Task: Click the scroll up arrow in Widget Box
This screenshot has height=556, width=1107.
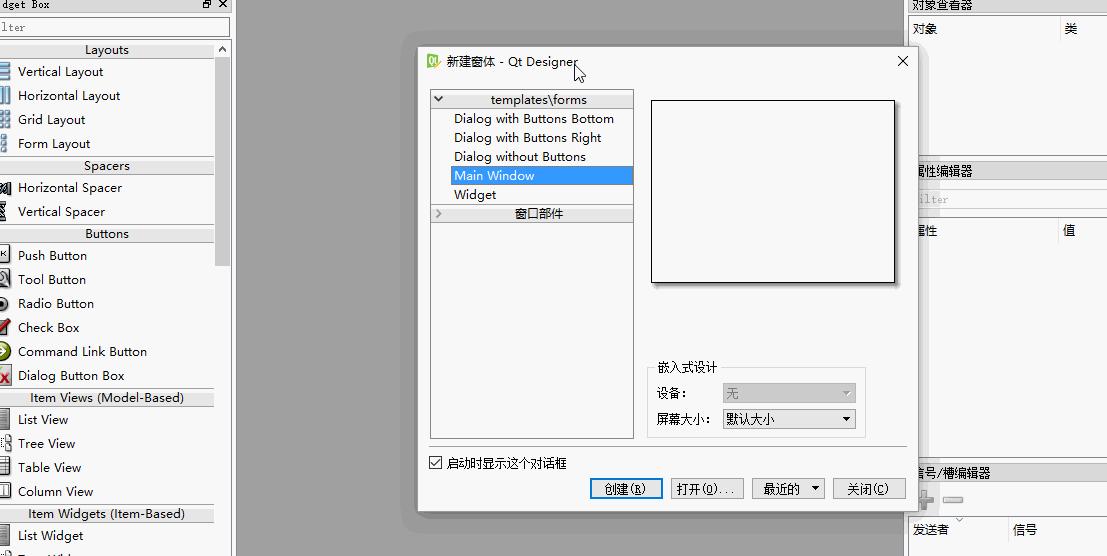Action: [x=222, y=49]
